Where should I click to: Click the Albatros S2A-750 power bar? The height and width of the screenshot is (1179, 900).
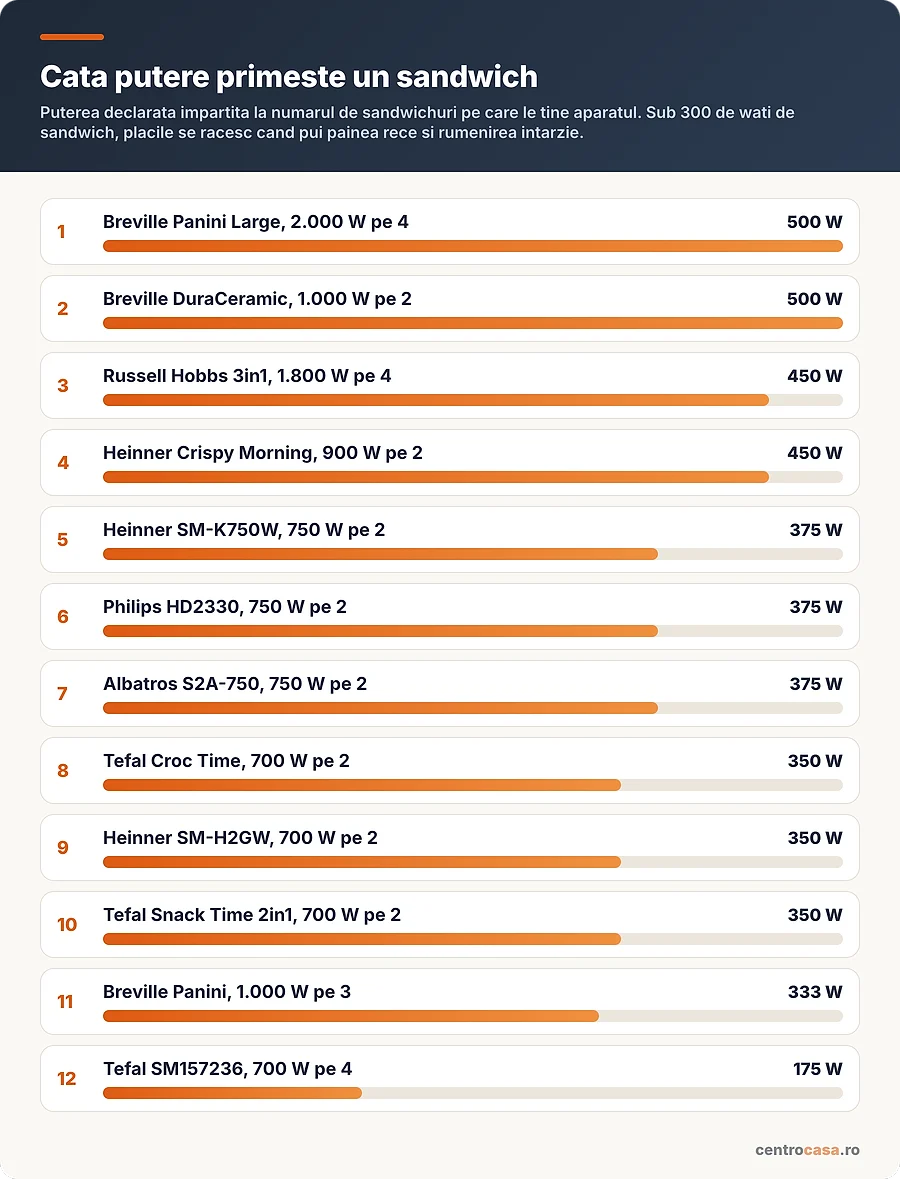pyautogui.click(x=472, y=708)
